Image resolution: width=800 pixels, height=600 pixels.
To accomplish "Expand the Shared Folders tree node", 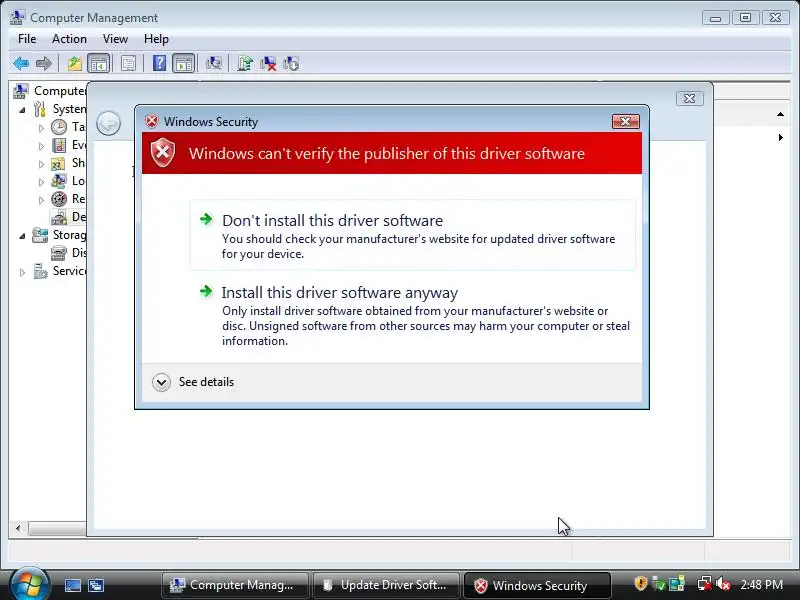I will (x=41, y=164).
